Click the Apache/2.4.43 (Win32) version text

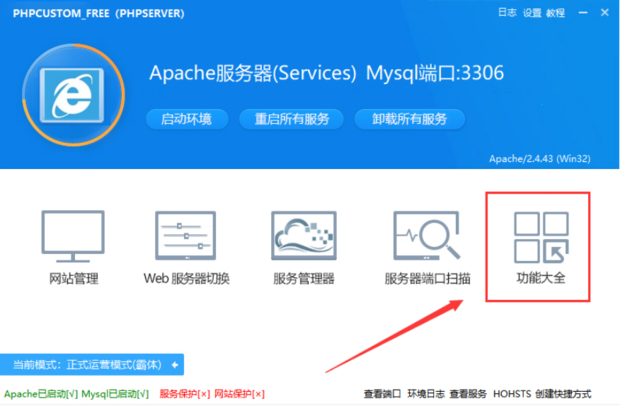coord(540,159)
